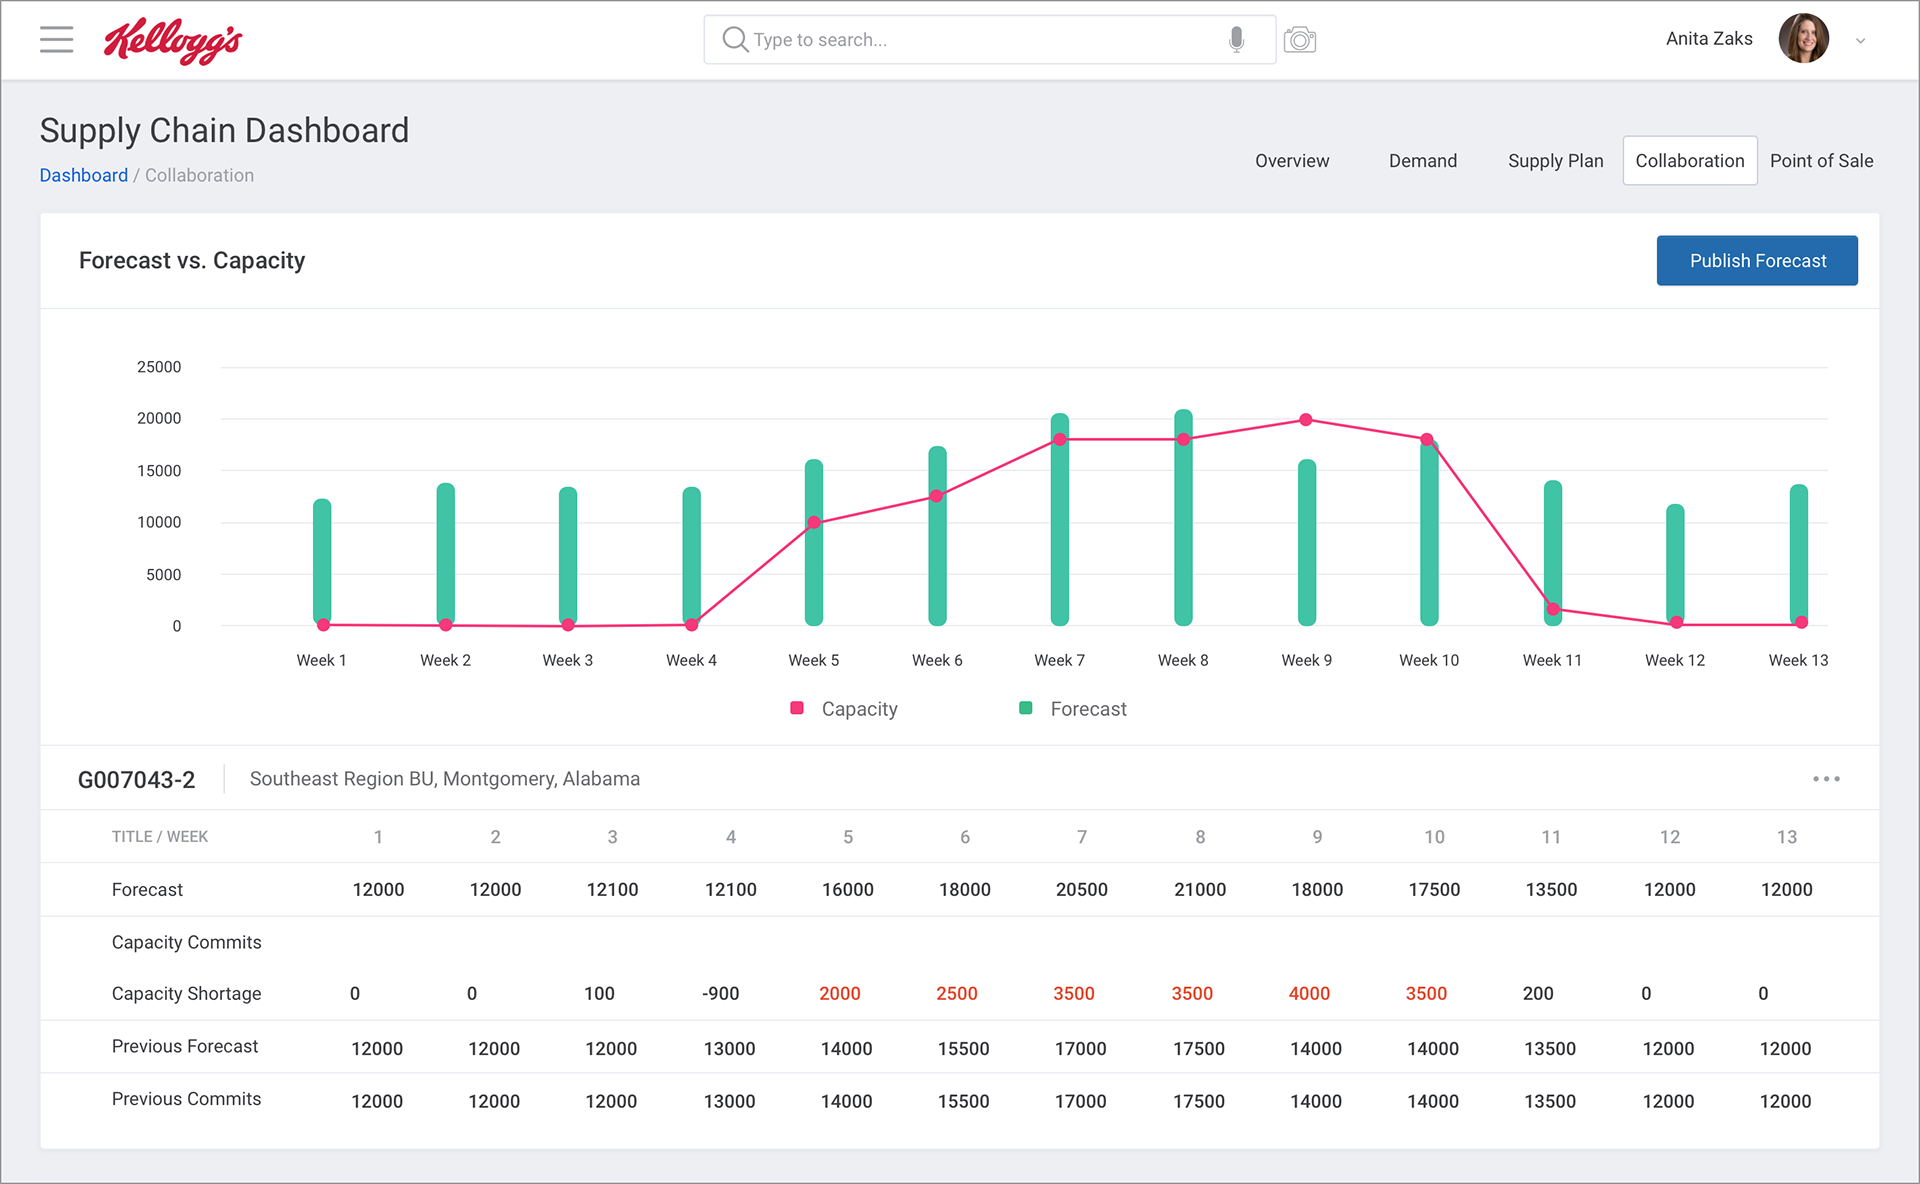The image size is (1920, 1184).
Task: Toggle the Forecast legend series
Action: tap(1074, 709)
